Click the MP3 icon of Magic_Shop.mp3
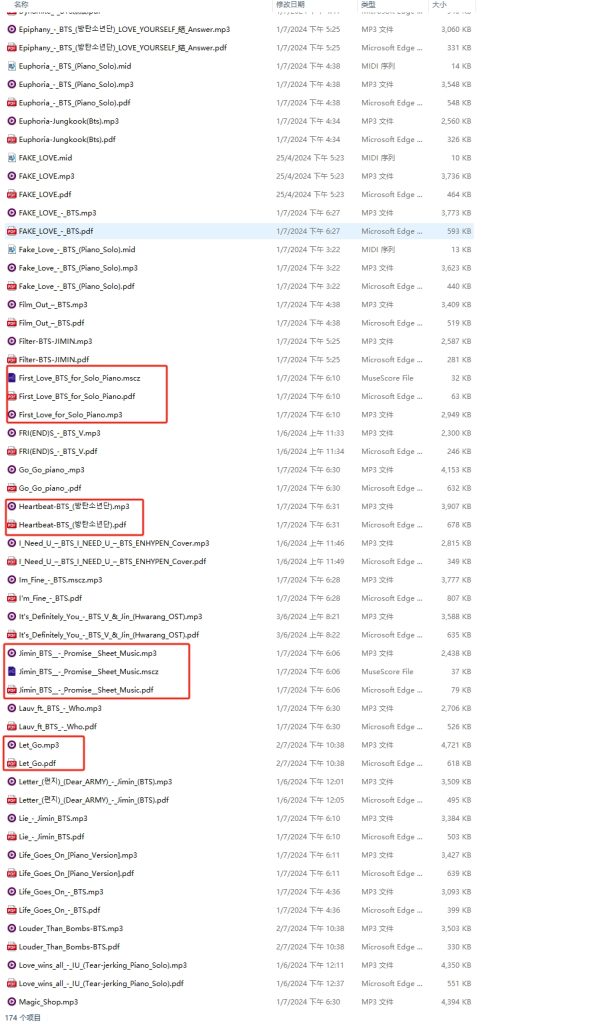The width and height of the screenshot is (595, 1024). [12, 1002]
